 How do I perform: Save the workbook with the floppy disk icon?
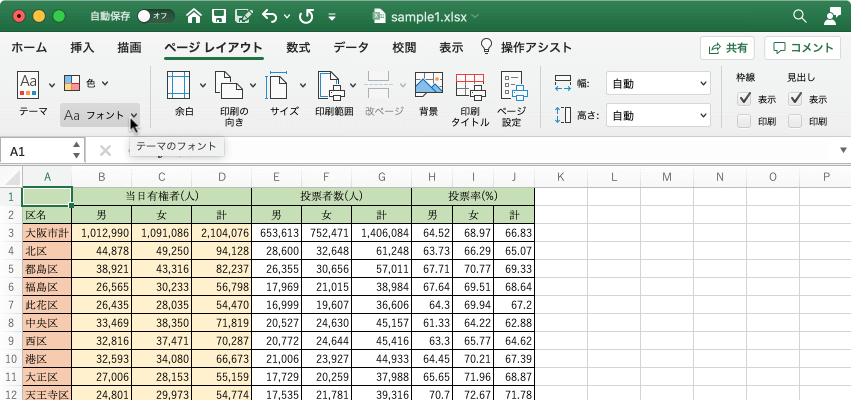pos(219,16)
